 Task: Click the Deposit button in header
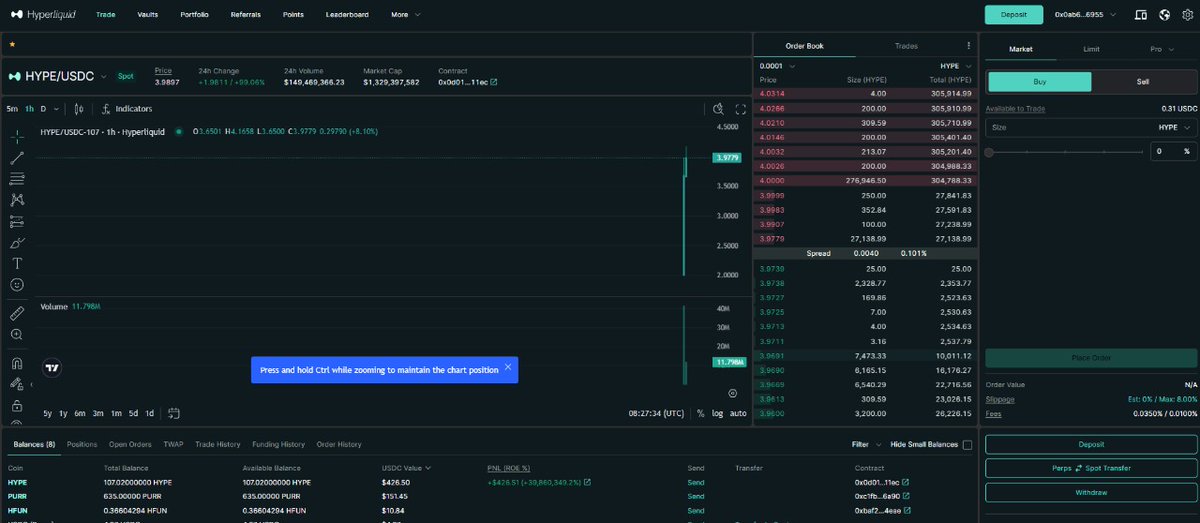click(1013, 15)
